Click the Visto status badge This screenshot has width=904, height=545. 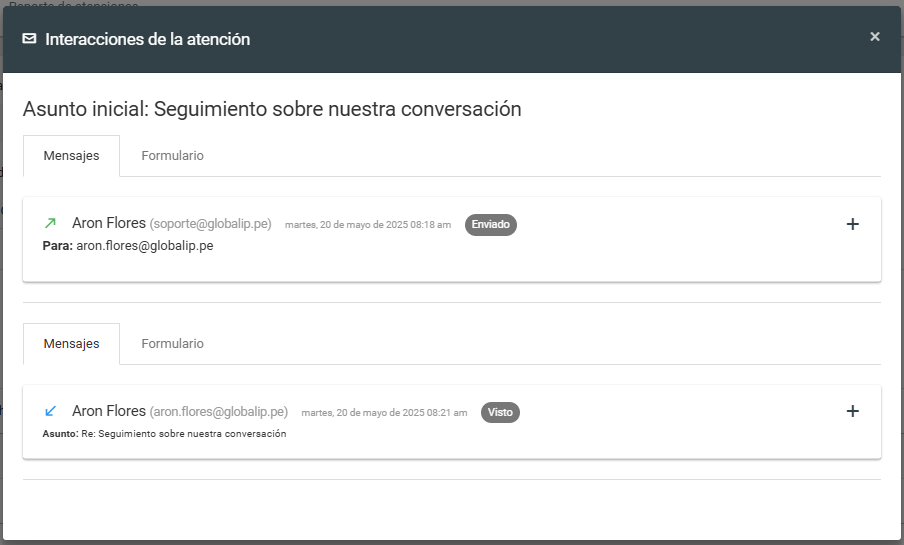(500, 412)
